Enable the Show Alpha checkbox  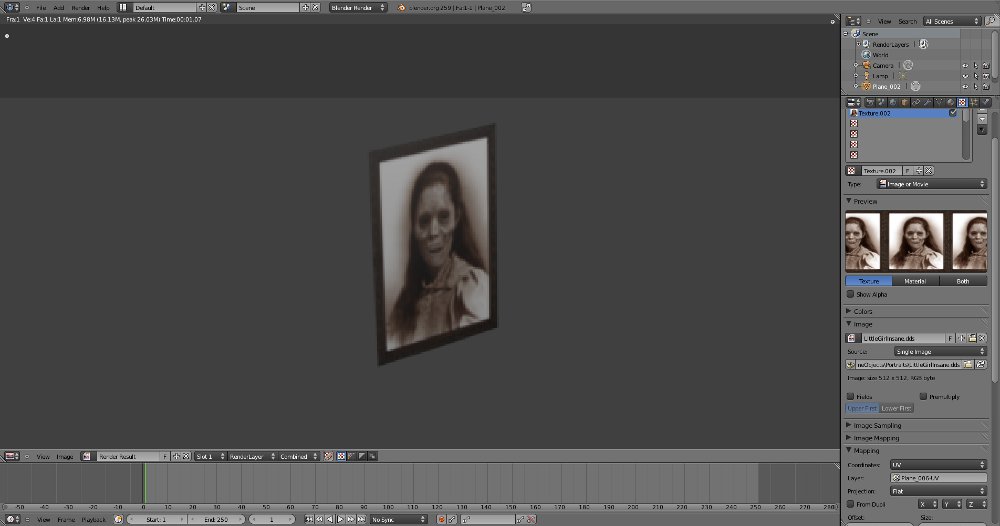[851, 294]
